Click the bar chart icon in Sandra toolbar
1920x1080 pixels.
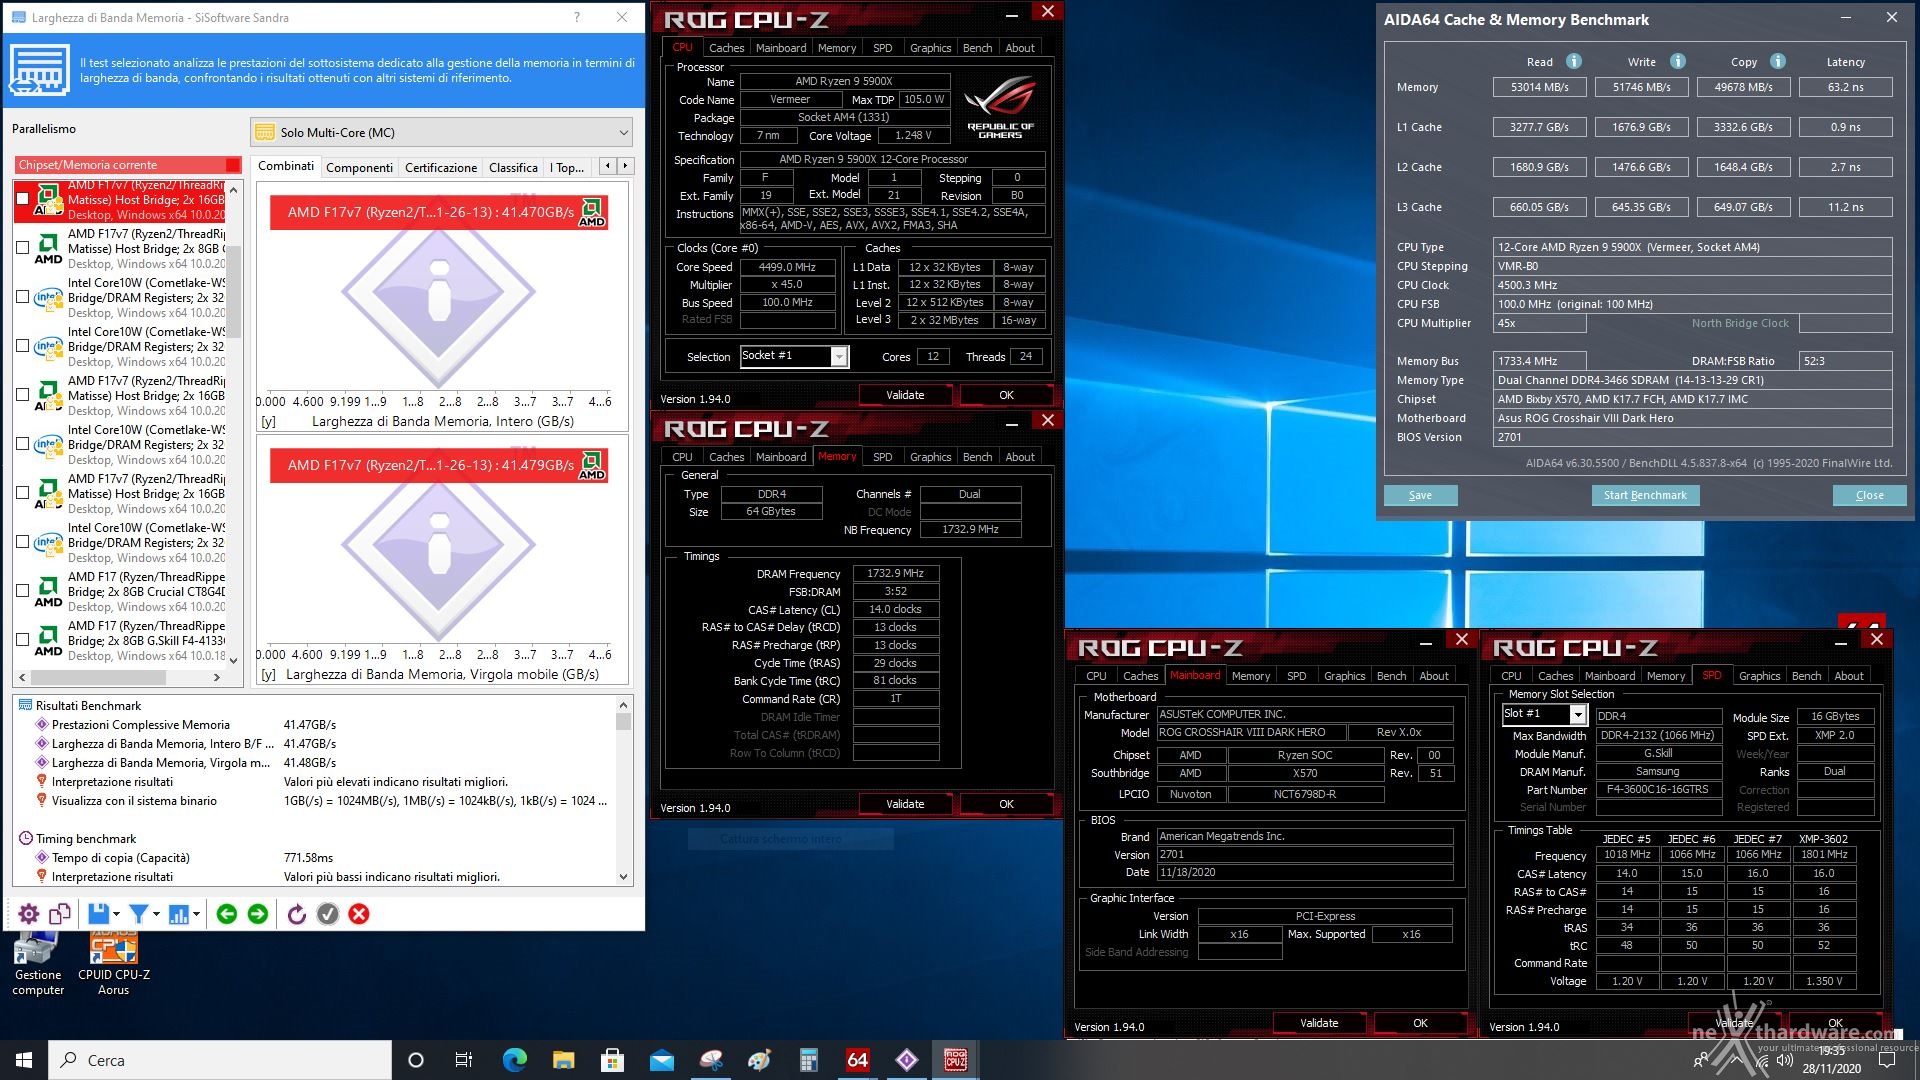[x=179, y=914]
